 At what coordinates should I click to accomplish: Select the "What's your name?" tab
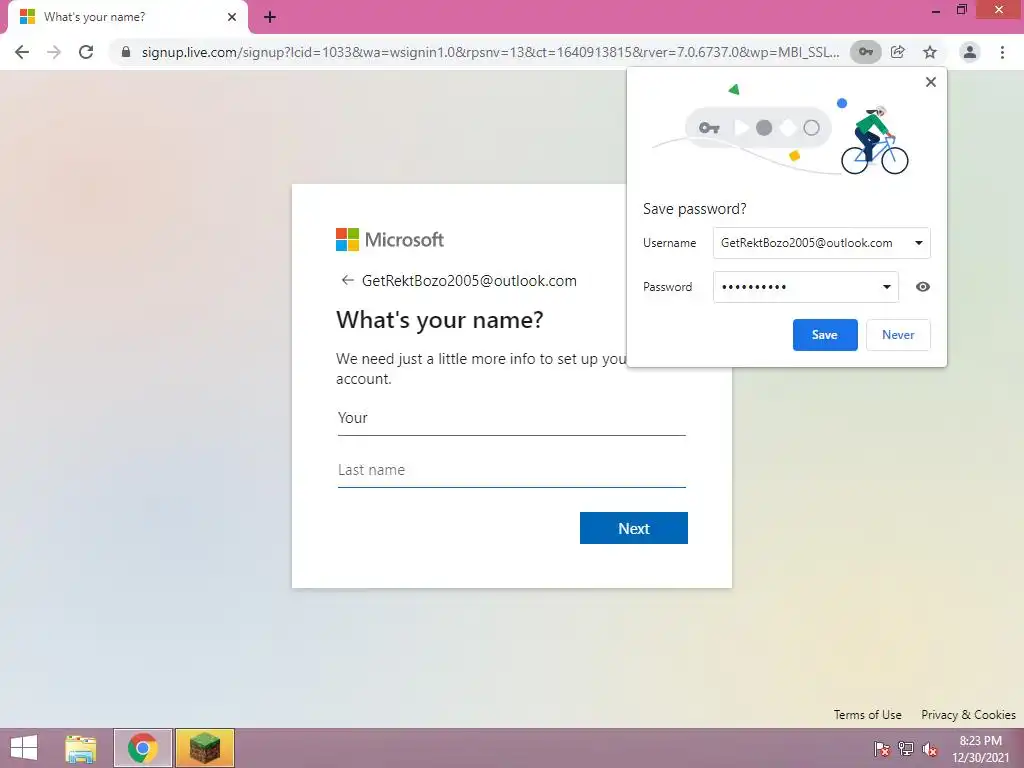click(x=127, y=17)
